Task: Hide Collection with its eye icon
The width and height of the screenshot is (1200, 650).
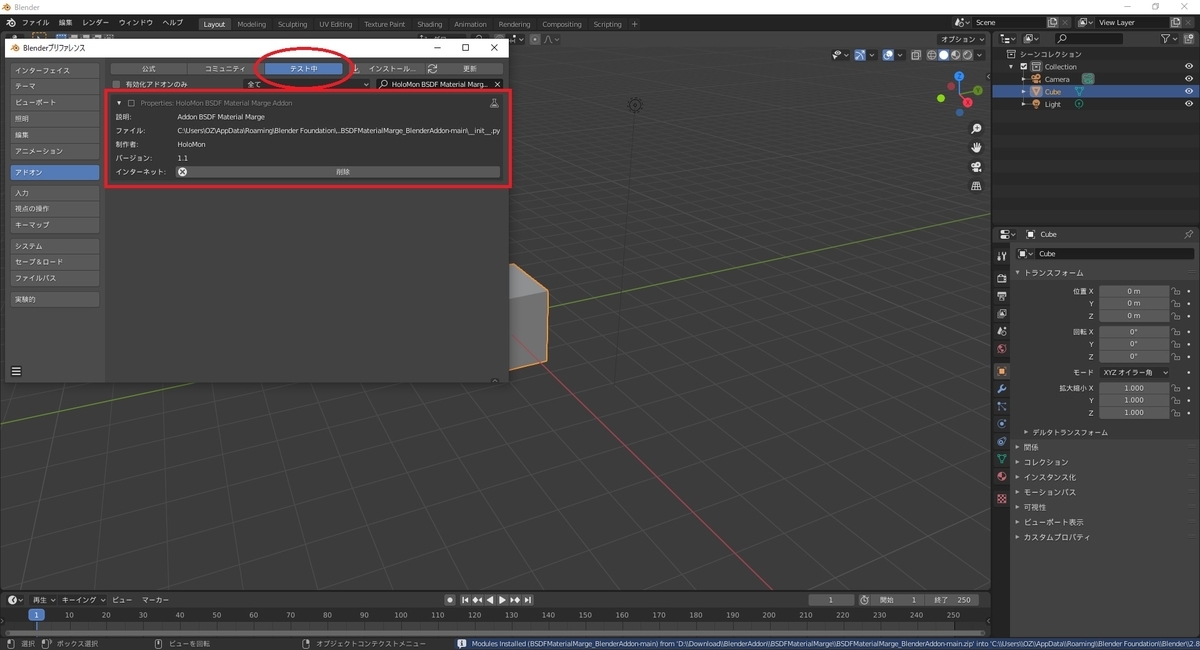Action: (1189, 66)
